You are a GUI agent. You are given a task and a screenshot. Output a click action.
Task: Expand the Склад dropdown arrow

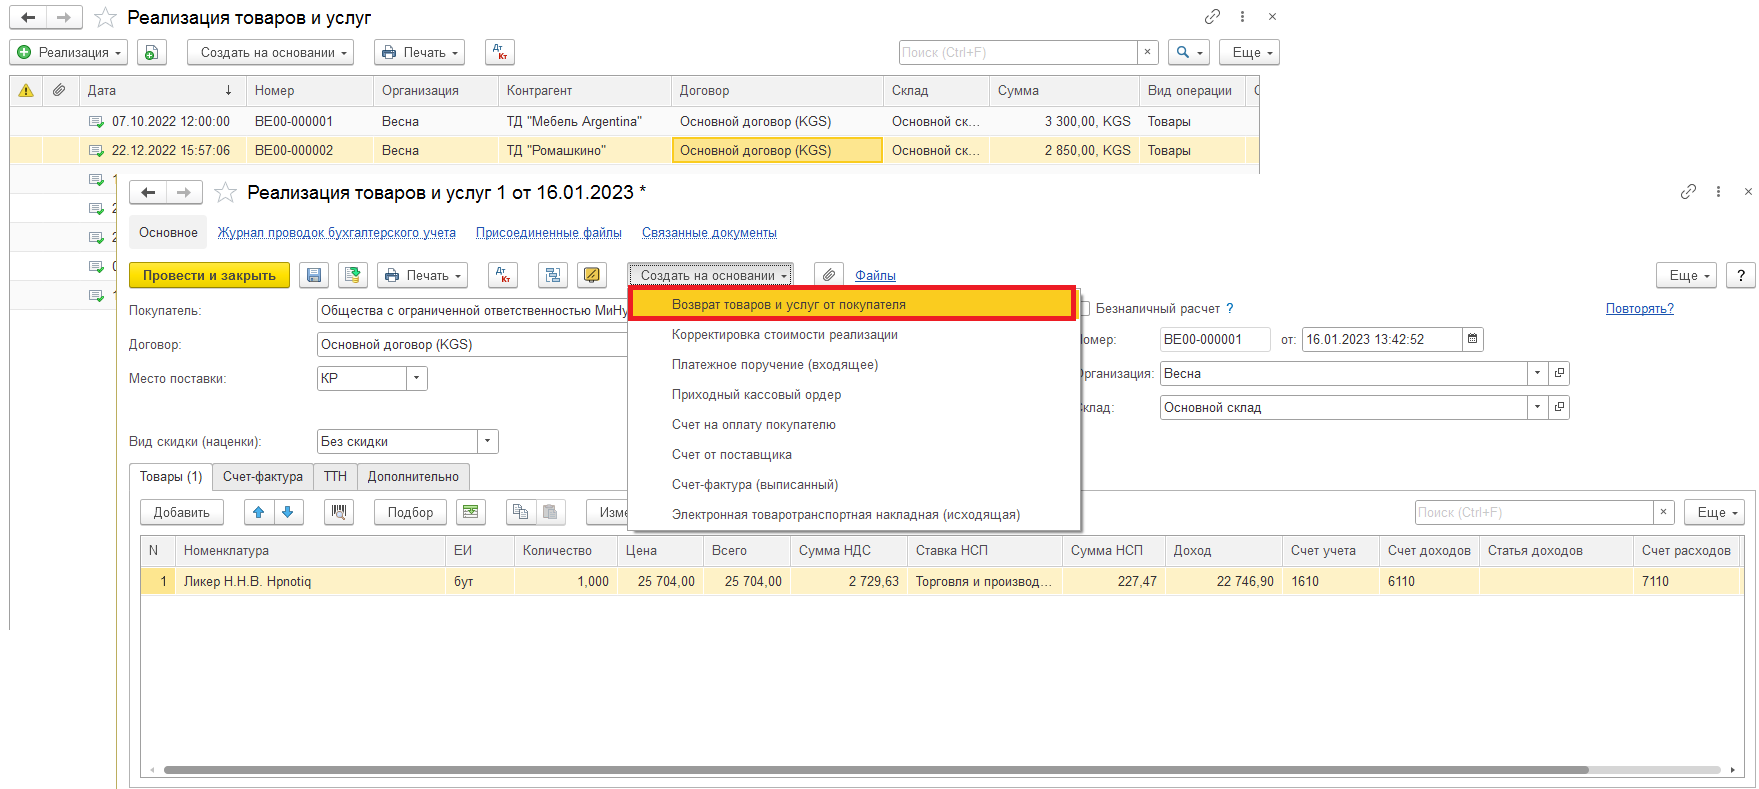click(1537, 407)
